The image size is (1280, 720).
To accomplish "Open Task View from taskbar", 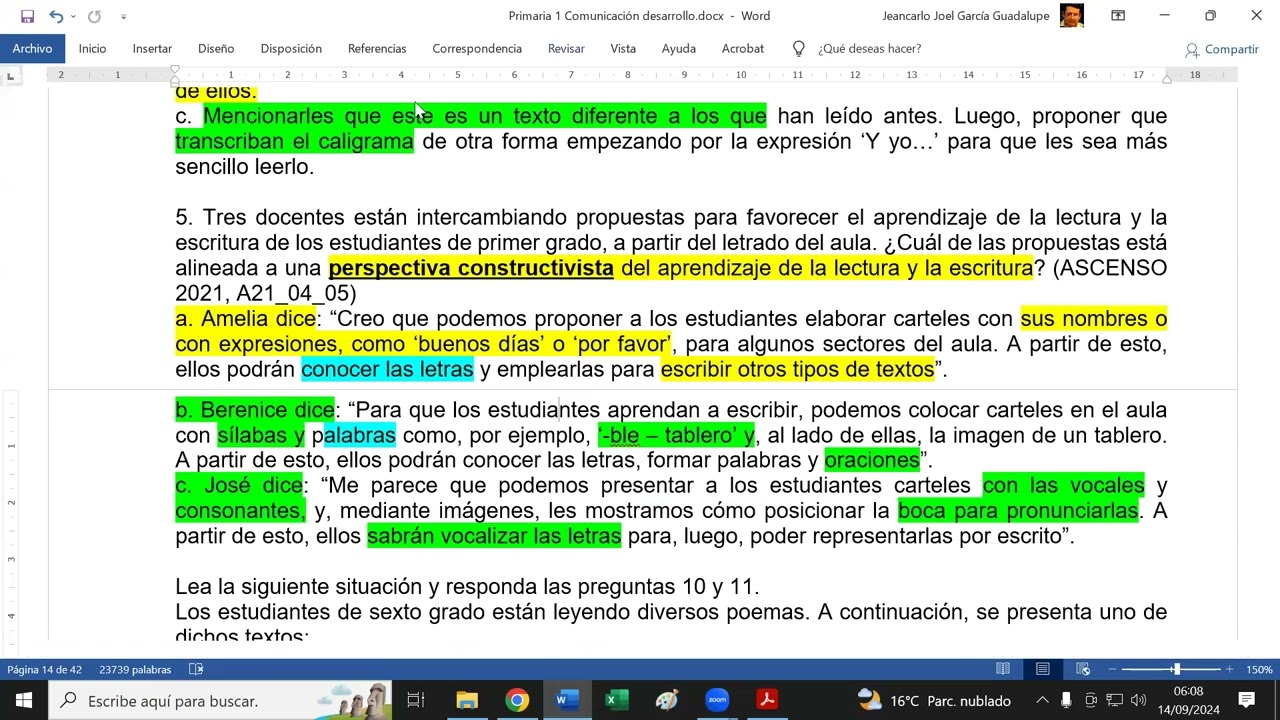I will coord(416,700).
